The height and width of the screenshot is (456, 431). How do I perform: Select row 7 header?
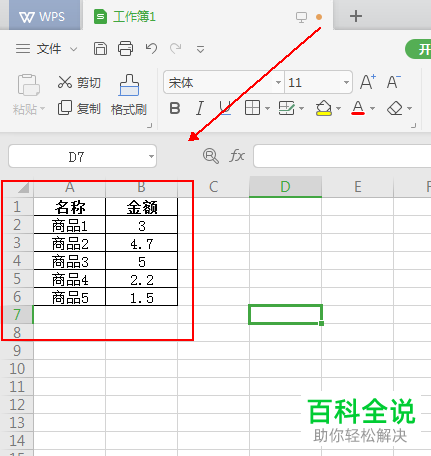(x=17, y=315)
